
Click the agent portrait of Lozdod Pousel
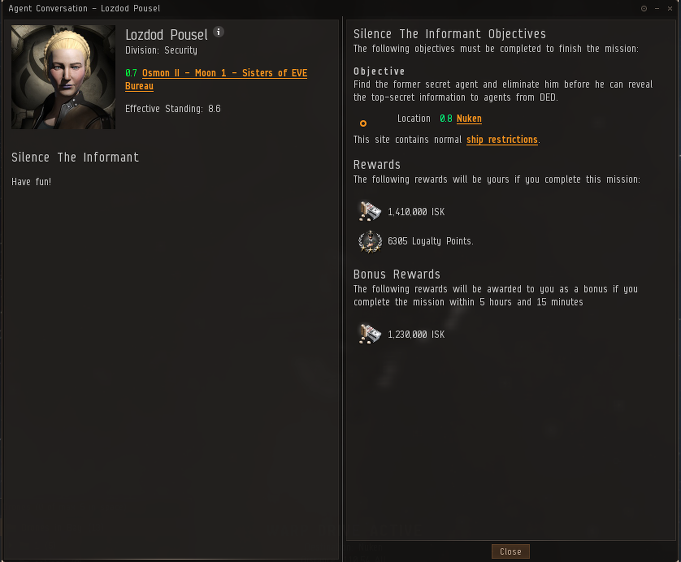pyautogui.click(x=63, y=77)
